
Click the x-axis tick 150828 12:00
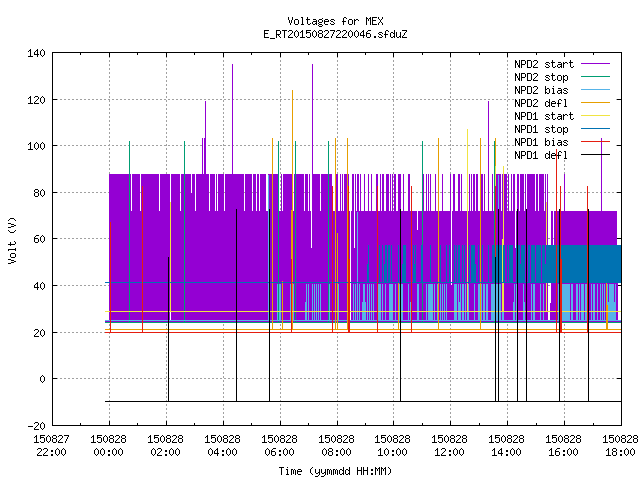(x=449, y=446)
